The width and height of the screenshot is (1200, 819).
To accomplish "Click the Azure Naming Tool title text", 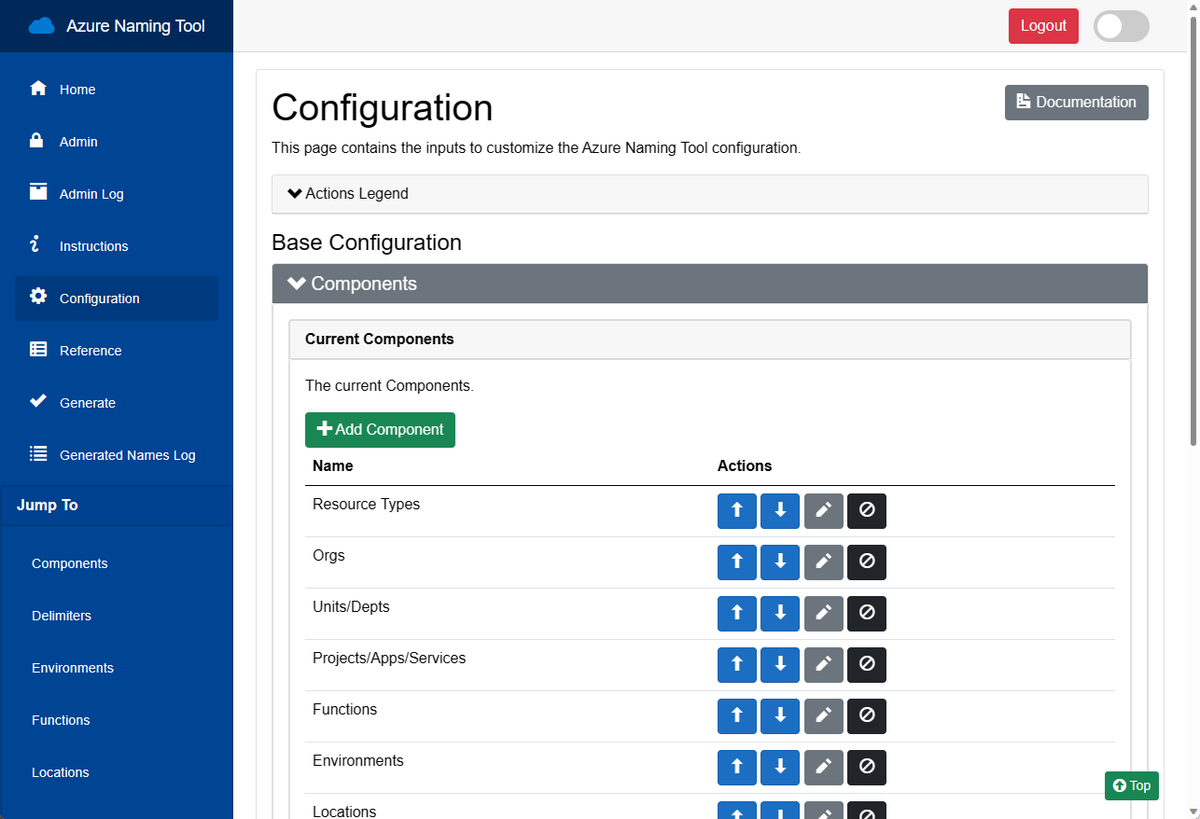I will (x=136, y=26).
